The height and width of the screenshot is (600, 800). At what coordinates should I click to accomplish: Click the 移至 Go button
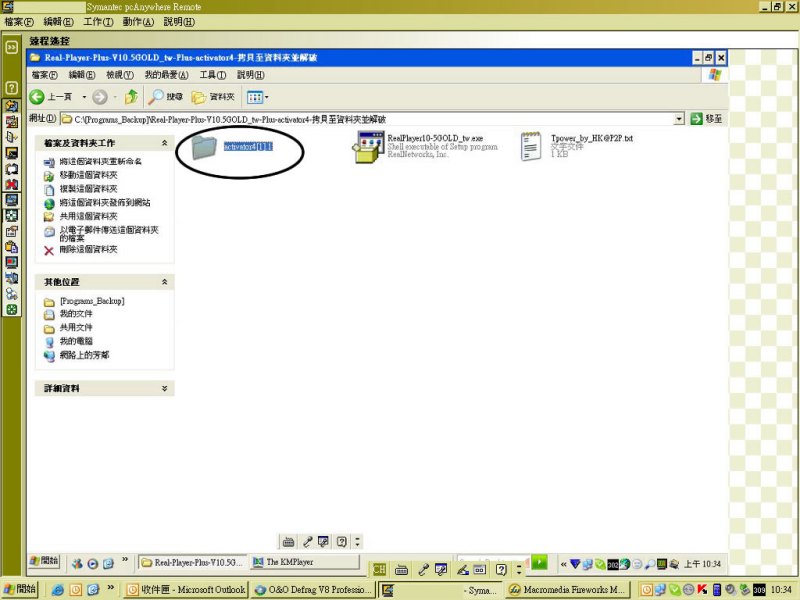[707, 119]
